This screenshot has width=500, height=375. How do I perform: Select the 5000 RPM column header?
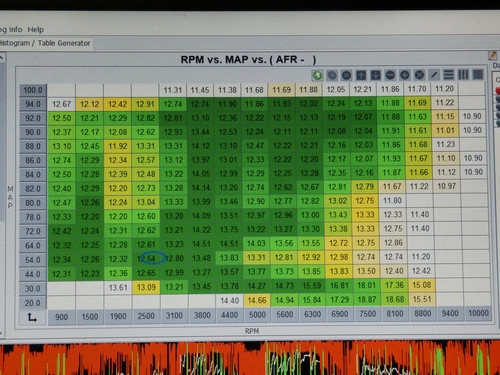pos(257,315)
